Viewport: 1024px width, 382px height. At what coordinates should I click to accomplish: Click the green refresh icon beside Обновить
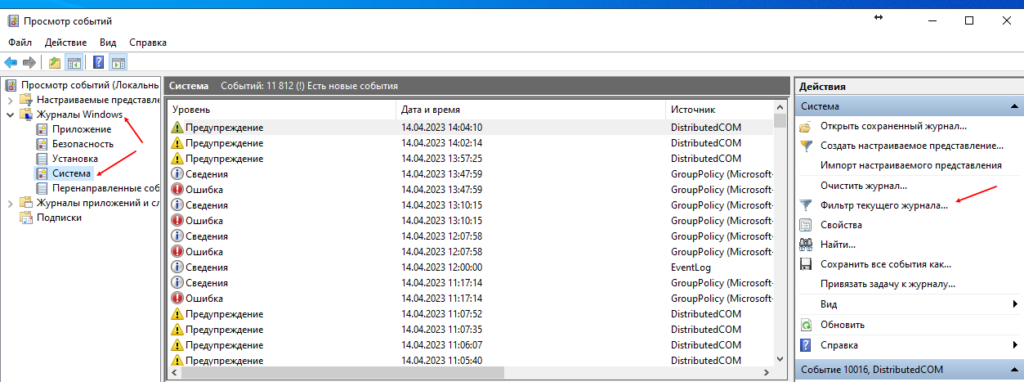click(x=806, y=325)
